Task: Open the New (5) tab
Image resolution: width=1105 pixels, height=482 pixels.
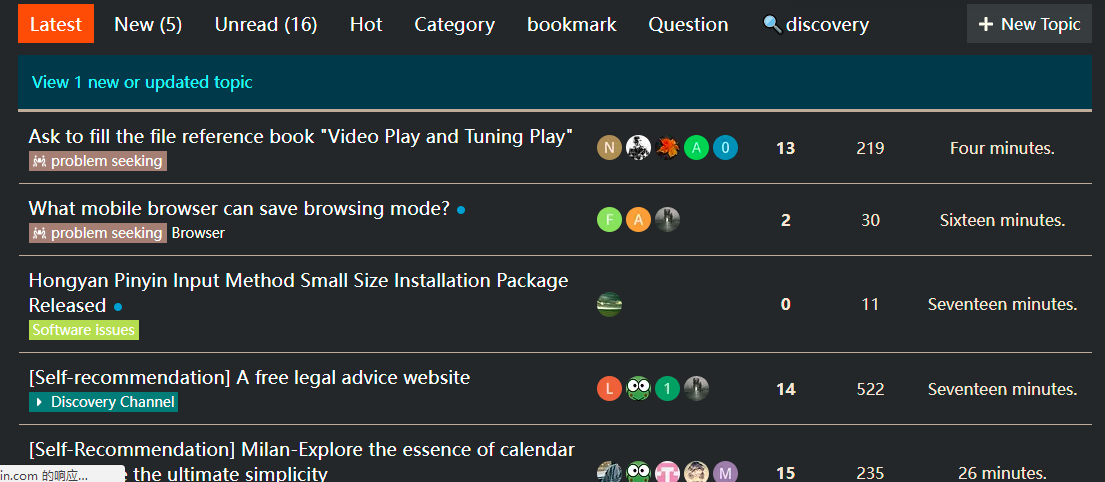Action: (148, 24)
